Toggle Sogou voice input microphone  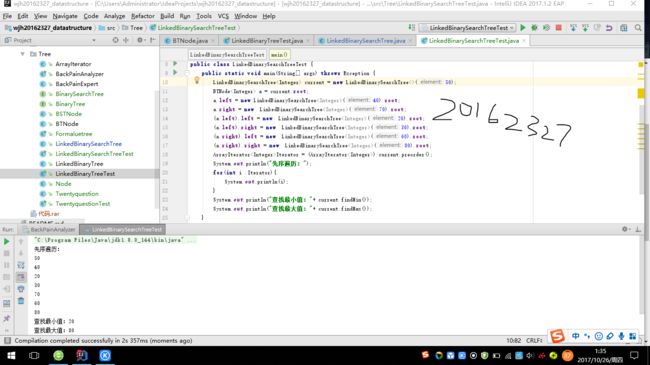pyautogui.click(x=621, y=336)
